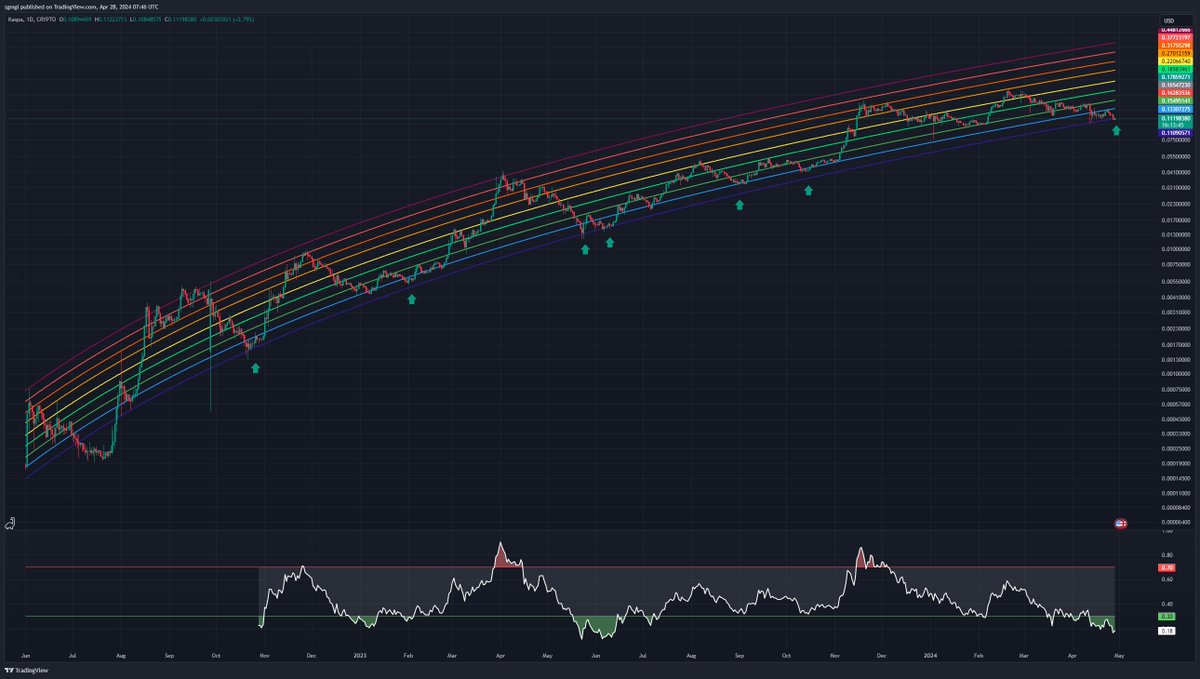Click the 2023 label on the time axis

[359, 654]
